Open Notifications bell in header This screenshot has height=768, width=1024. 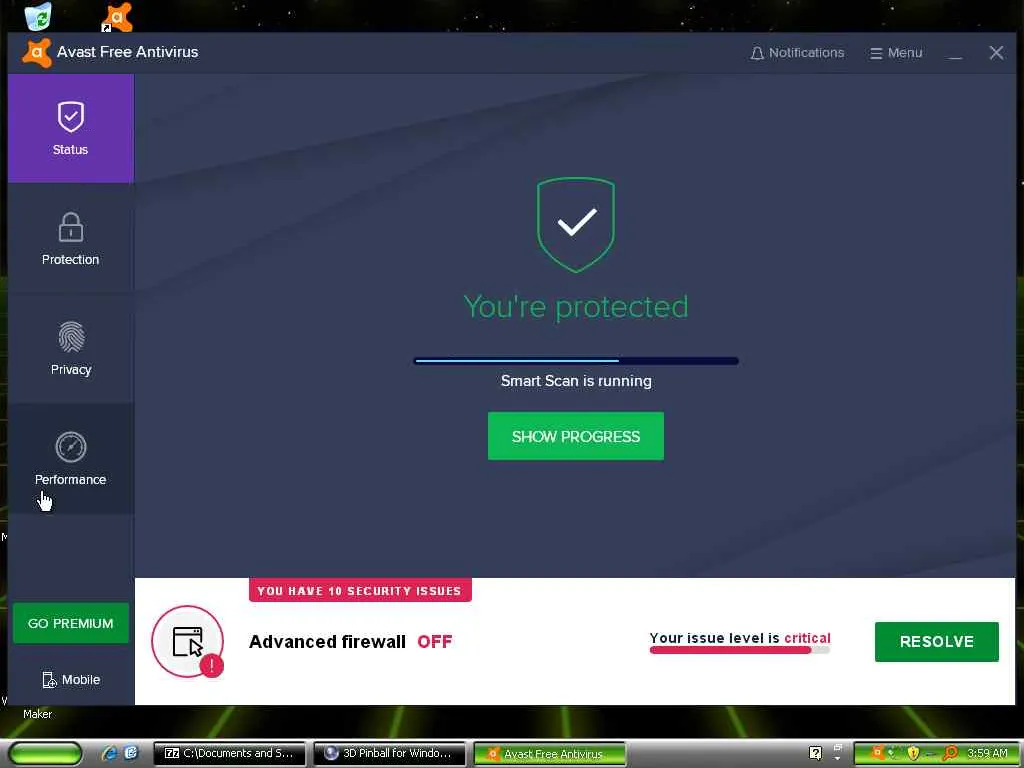tap(797, 53)
